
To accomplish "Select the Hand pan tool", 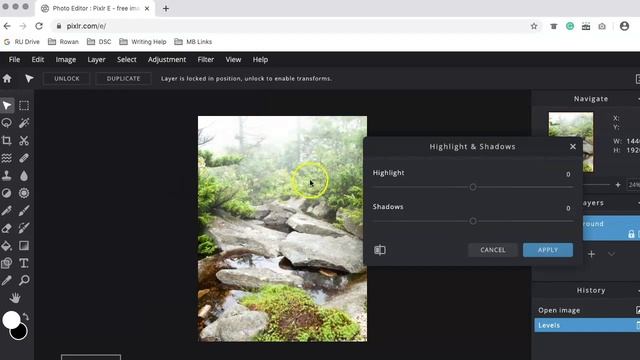I will pyautogui.click(x=15, y=298).
